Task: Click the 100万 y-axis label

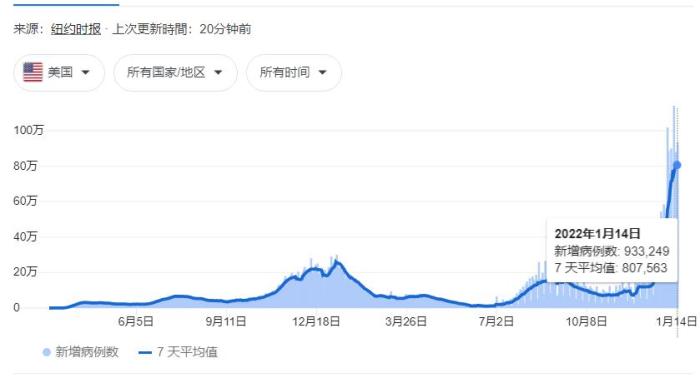Action: click(29, 130)
